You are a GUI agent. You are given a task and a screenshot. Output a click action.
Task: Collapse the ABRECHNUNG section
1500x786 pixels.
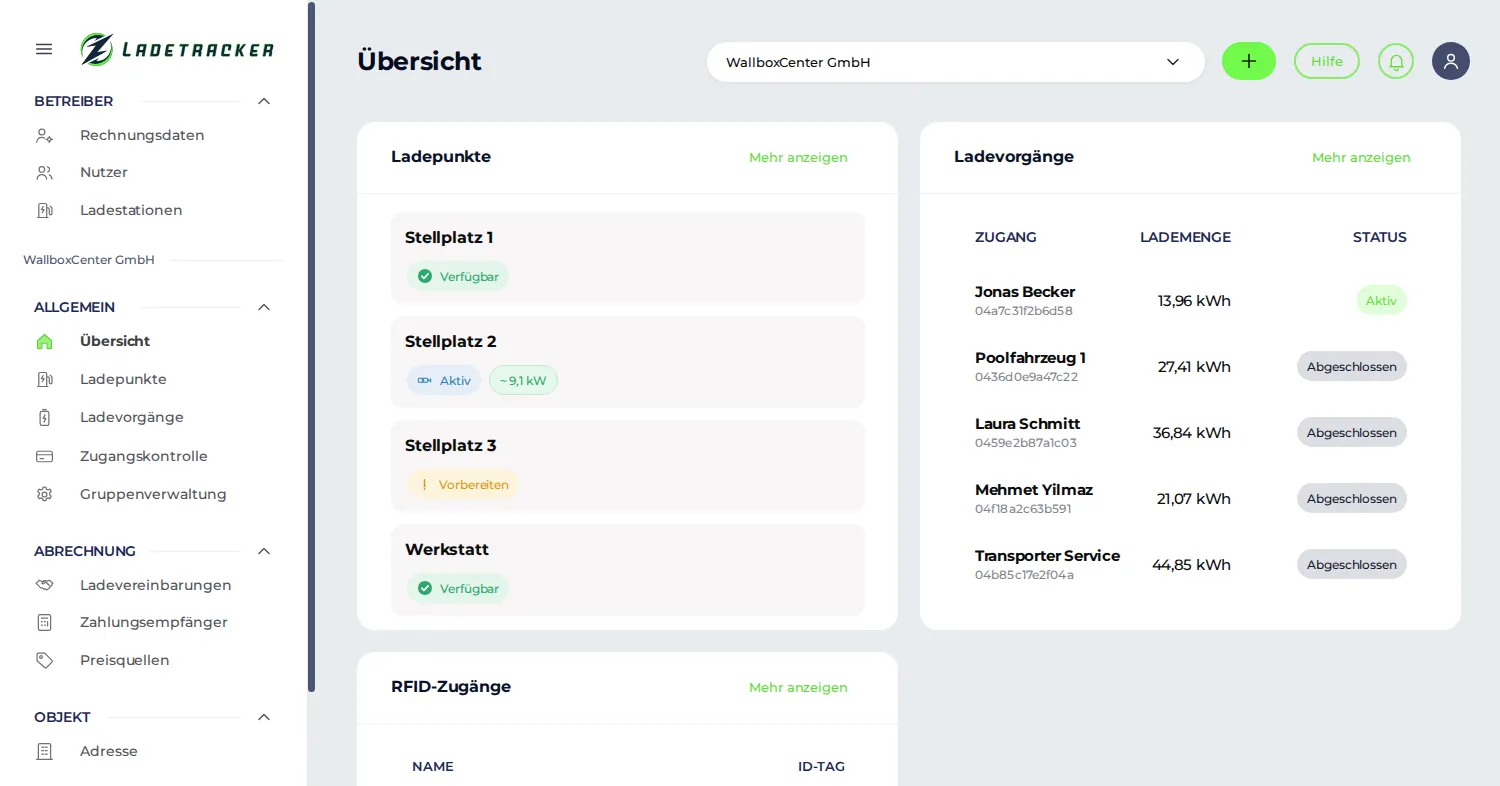[264, 551]
